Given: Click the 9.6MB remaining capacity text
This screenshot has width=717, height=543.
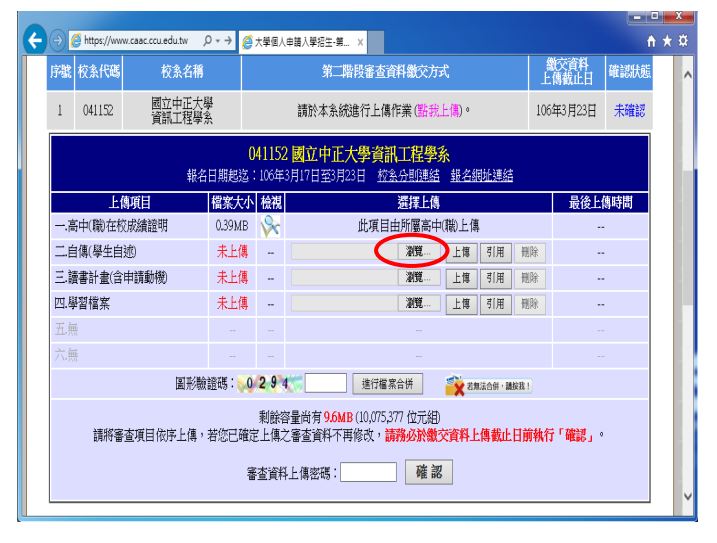Looking at the screenshot, I should click(x=338, y=417).
